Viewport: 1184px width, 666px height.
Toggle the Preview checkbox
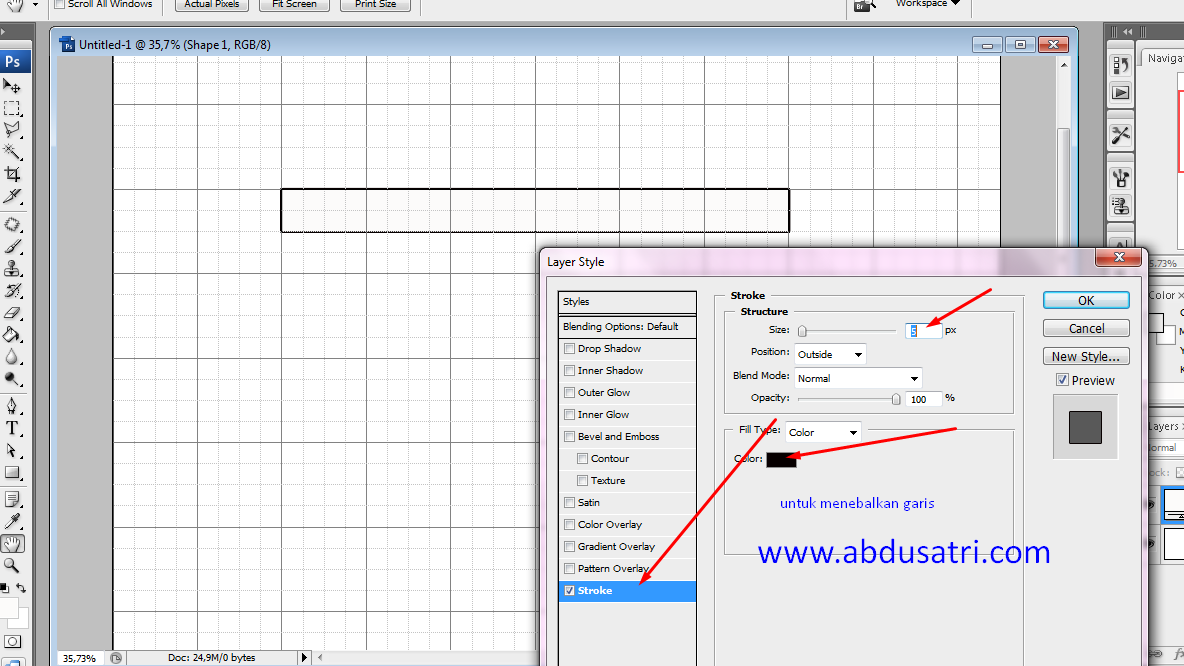(1062, 380)
